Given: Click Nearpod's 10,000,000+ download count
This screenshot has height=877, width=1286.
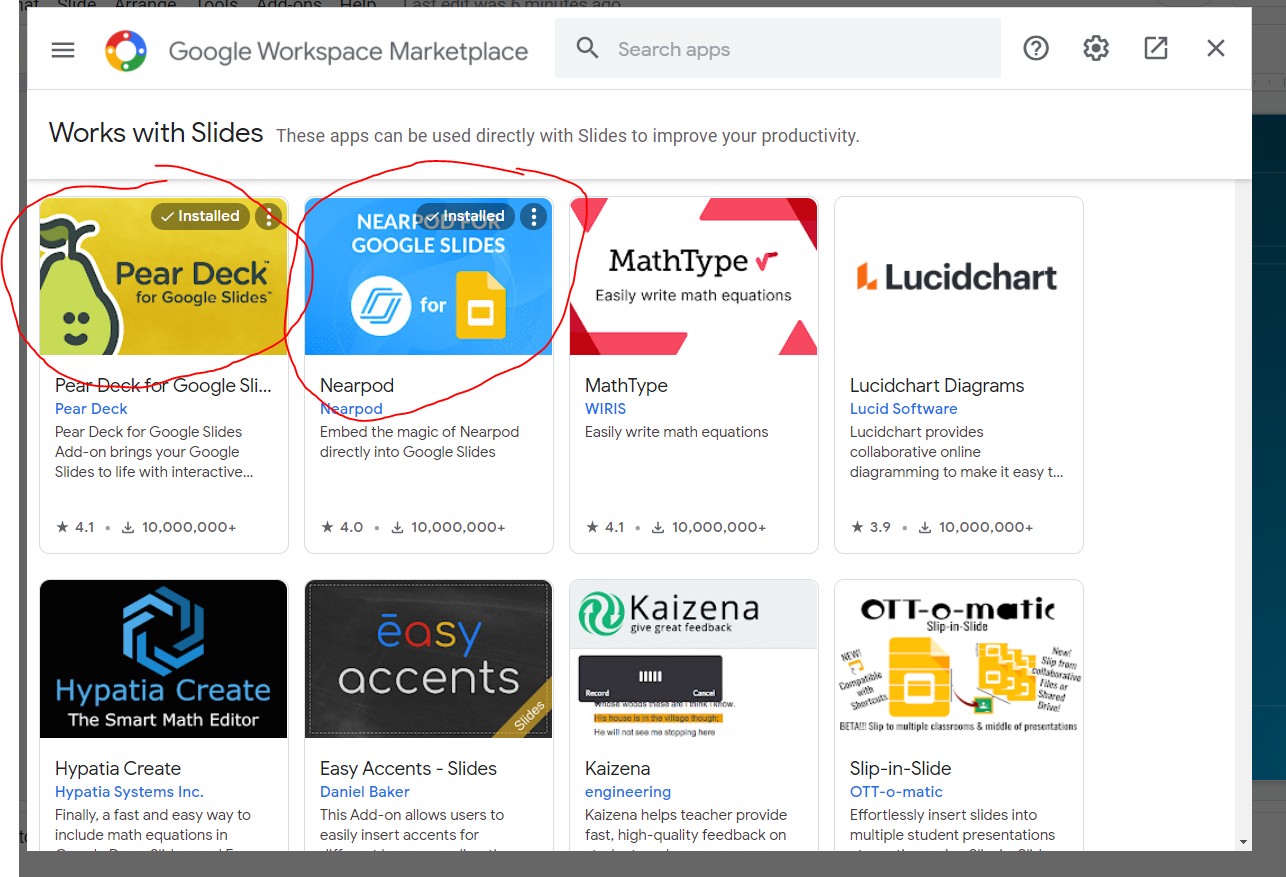Looking at the screenshot, I should (448, 527).
